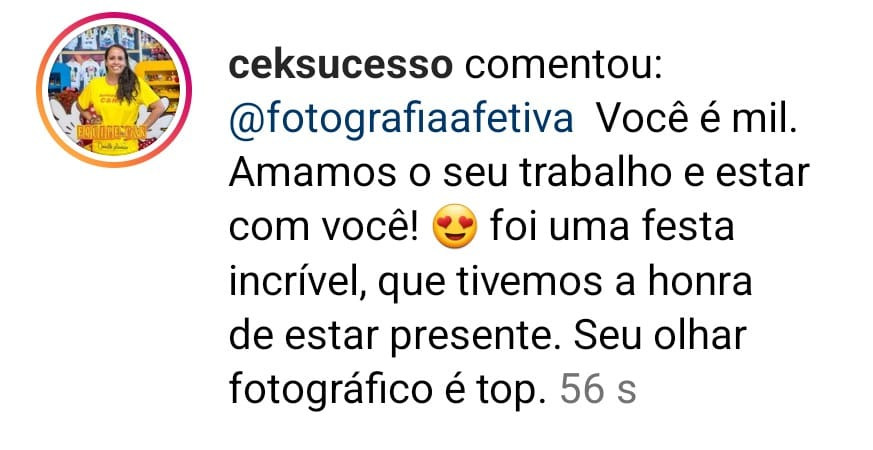Click the phrase fotográfico é top
Screen dimensions: 873x450
[x=386, y=390]
